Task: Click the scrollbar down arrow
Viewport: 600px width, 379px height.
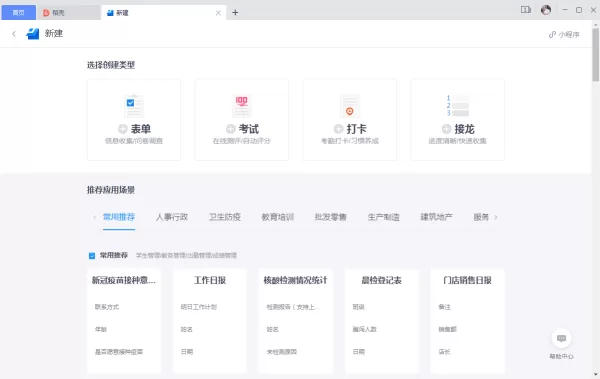Action: [x=596, y=374]
